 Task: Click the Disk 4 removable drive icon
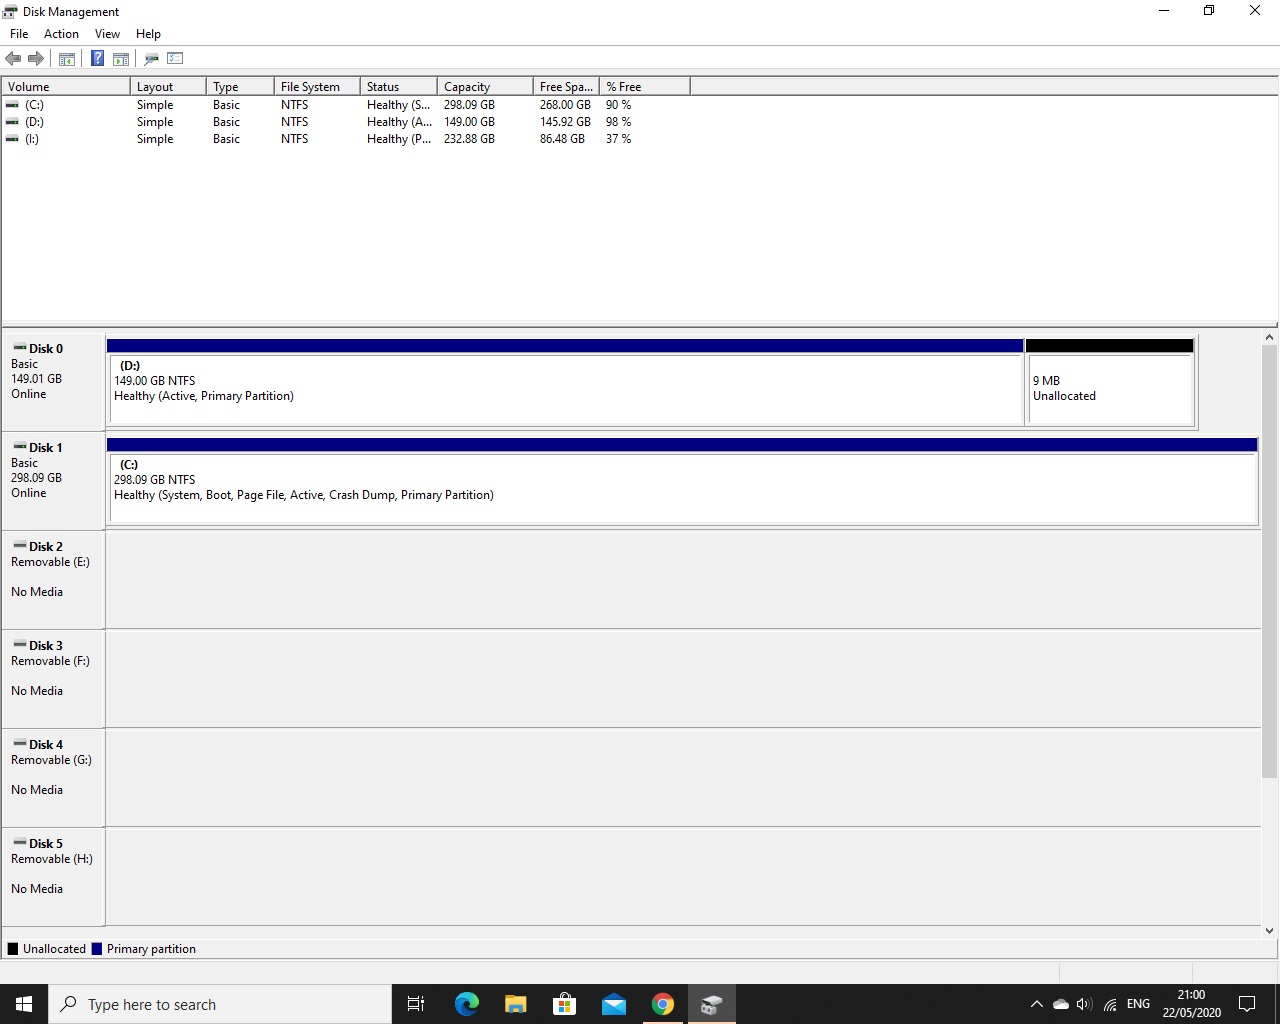19,743
